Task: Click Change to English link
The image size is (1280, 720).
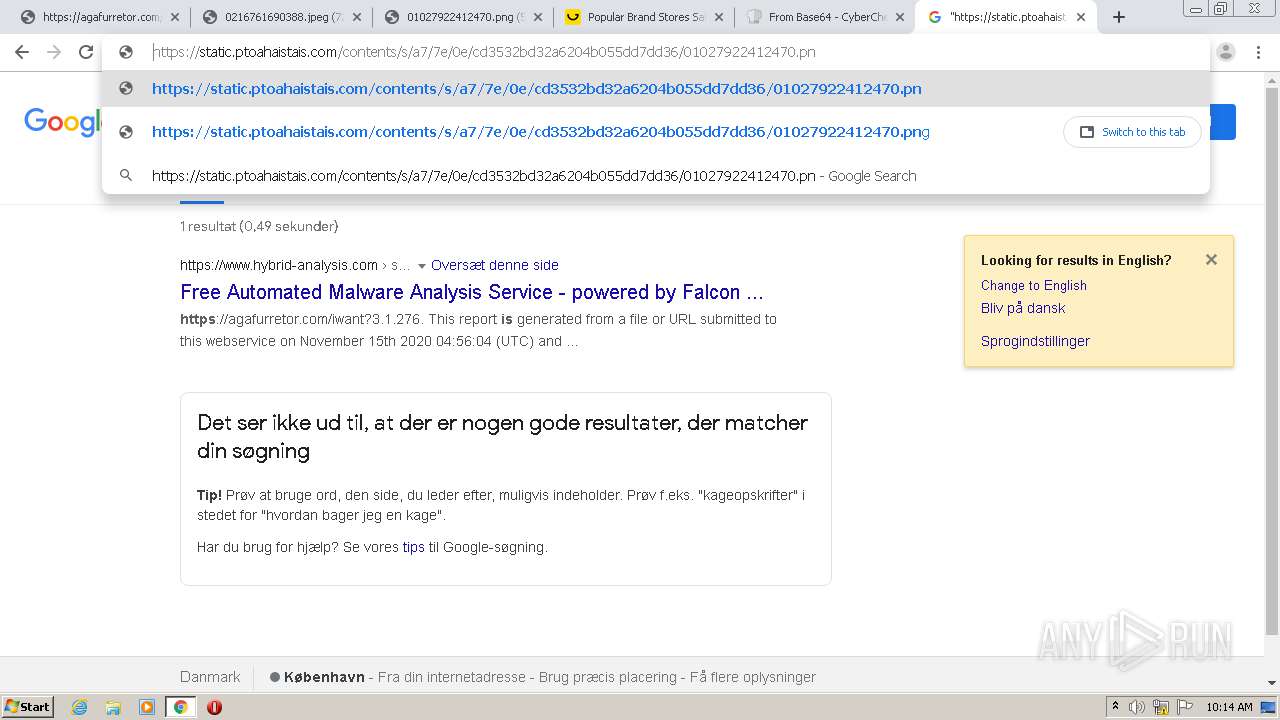Action: 1034,285
